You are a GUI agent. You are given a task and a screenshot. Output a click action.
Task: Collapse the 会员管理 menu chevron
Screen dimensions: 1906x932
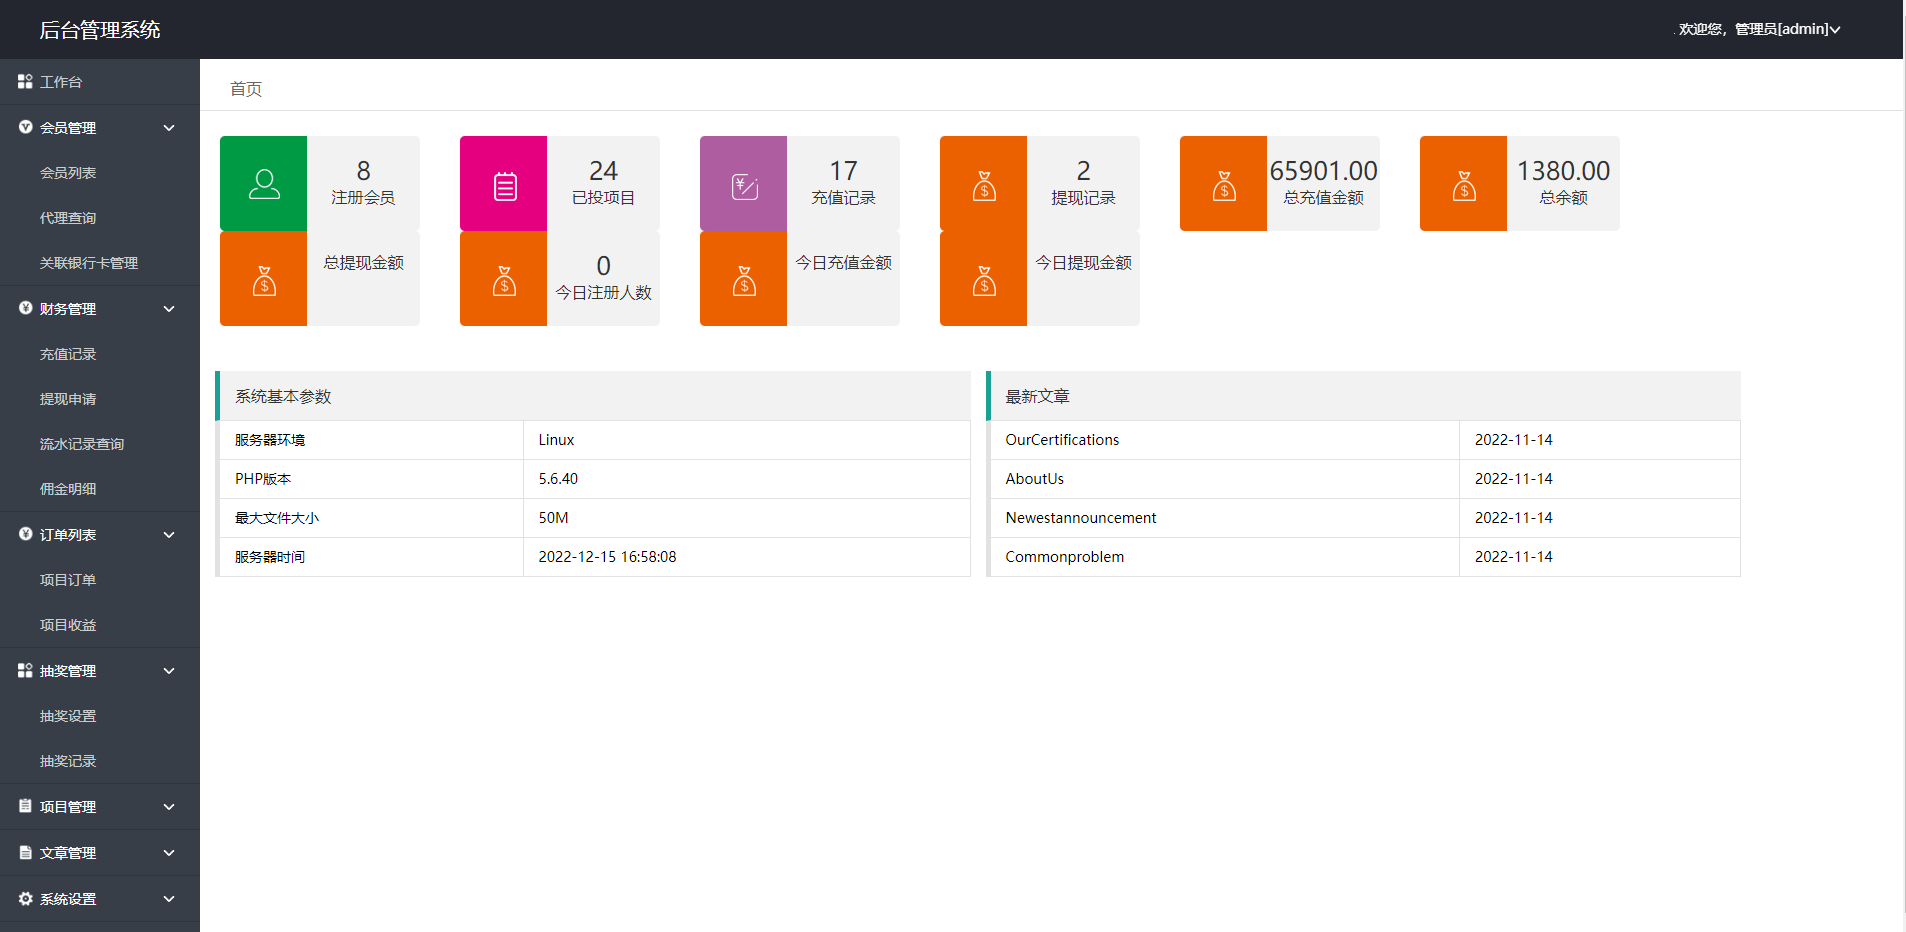169,128
